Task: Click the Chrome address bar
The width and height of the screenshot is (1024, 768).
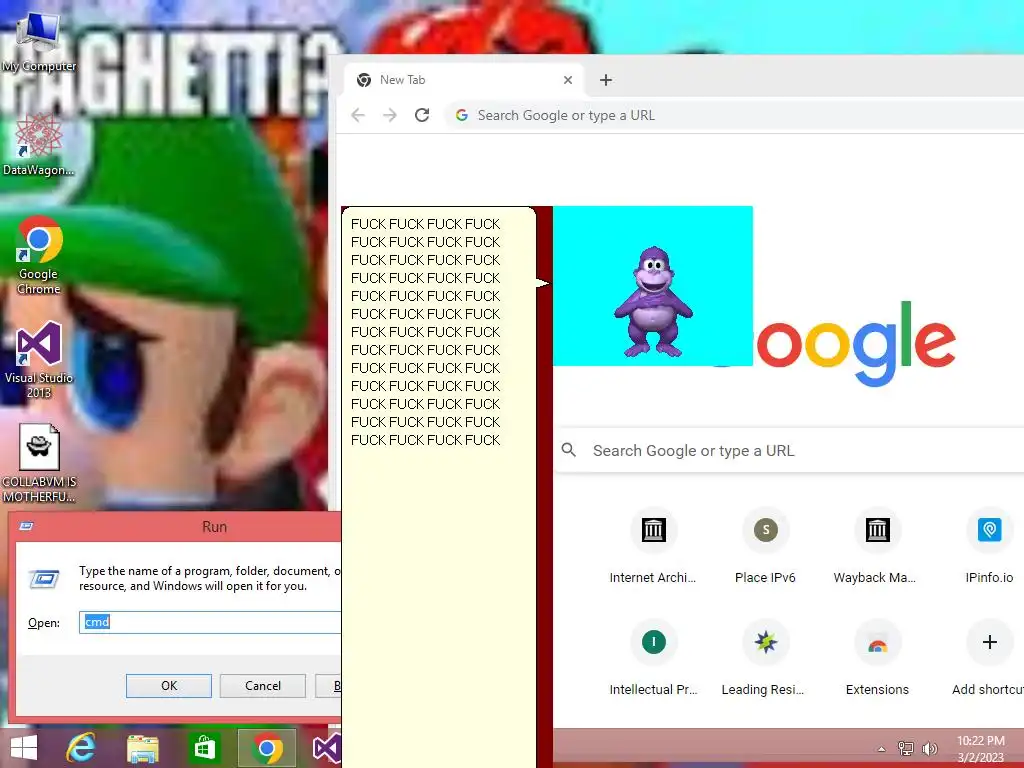Action: pyautogui.click(x=735, y=116)
